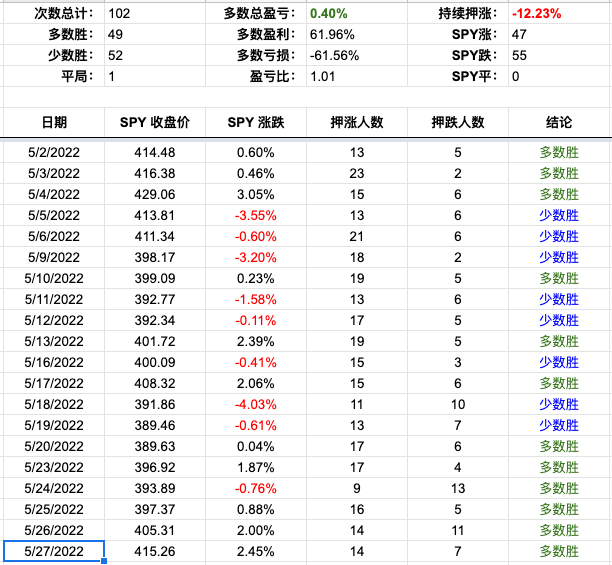Click the 日期 column header
This screenshot has width=612, height=565.
(54, 122)
